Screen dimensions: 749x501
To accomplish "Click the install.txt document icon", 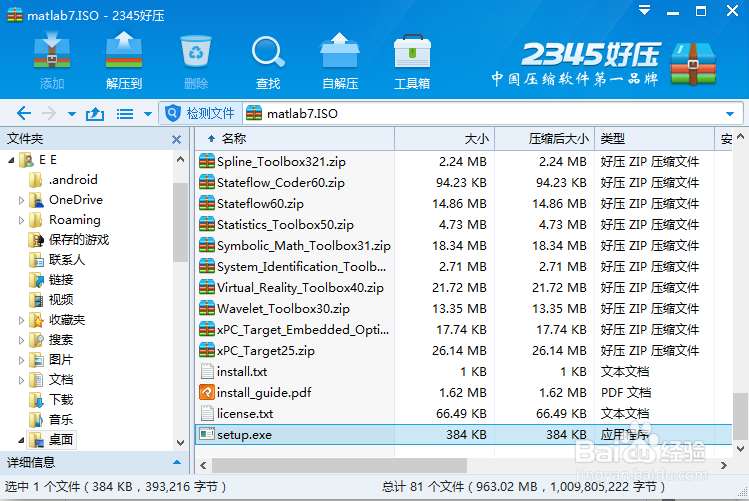I will 207,372.
